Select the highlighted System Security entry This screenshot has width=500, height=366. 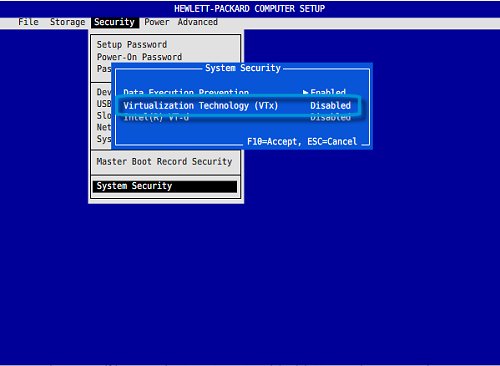(165, 186)
